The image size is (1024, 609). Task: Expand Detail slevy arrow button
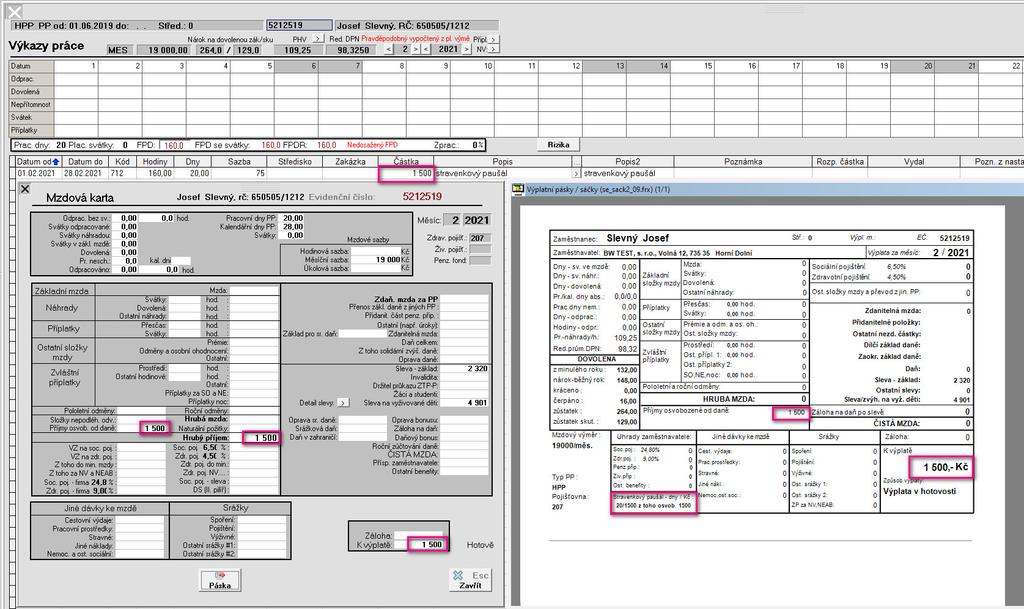click(x=343, y=403)
